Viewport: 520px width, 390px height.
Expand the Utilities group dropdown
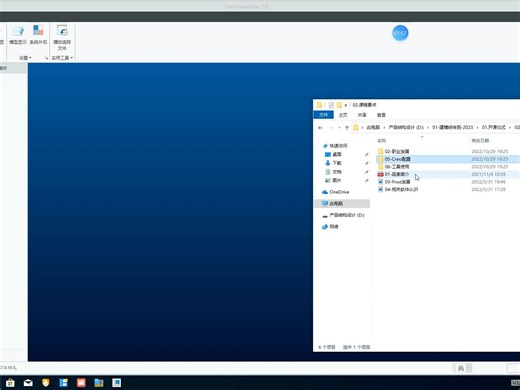tap(62, 58)
